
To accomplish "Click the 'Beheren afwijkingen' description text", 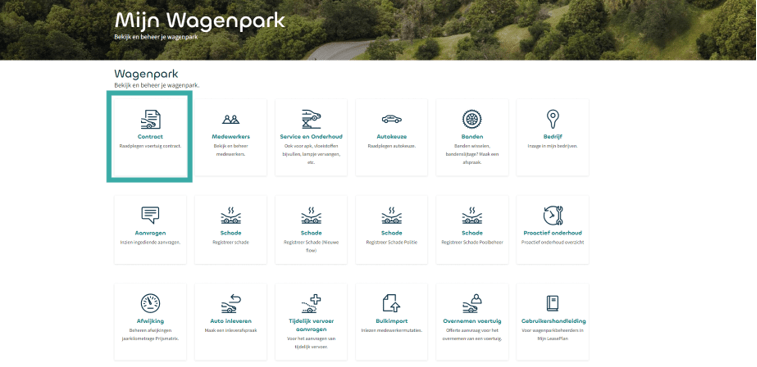I will [150, 334].
